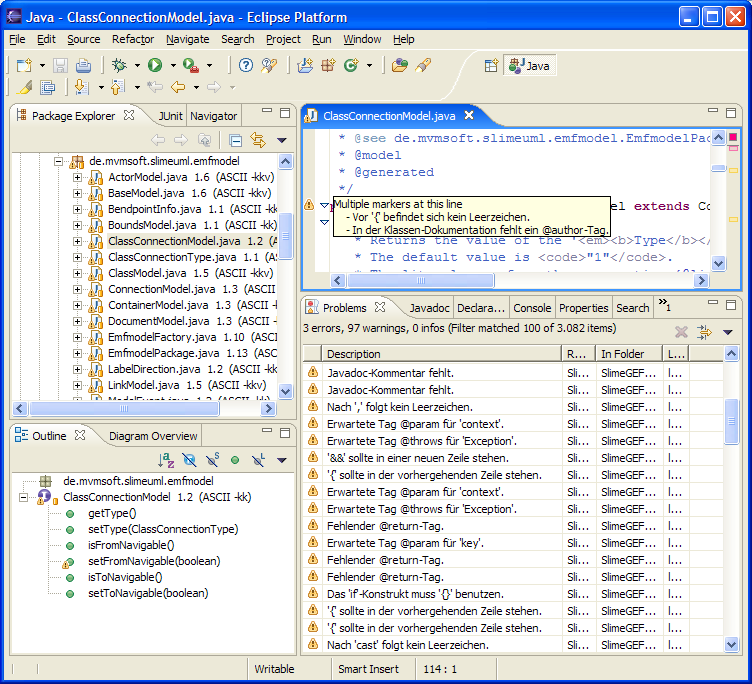
Task: Click the Delete red X icon in Problems view
Action: [x=681, y=332]
